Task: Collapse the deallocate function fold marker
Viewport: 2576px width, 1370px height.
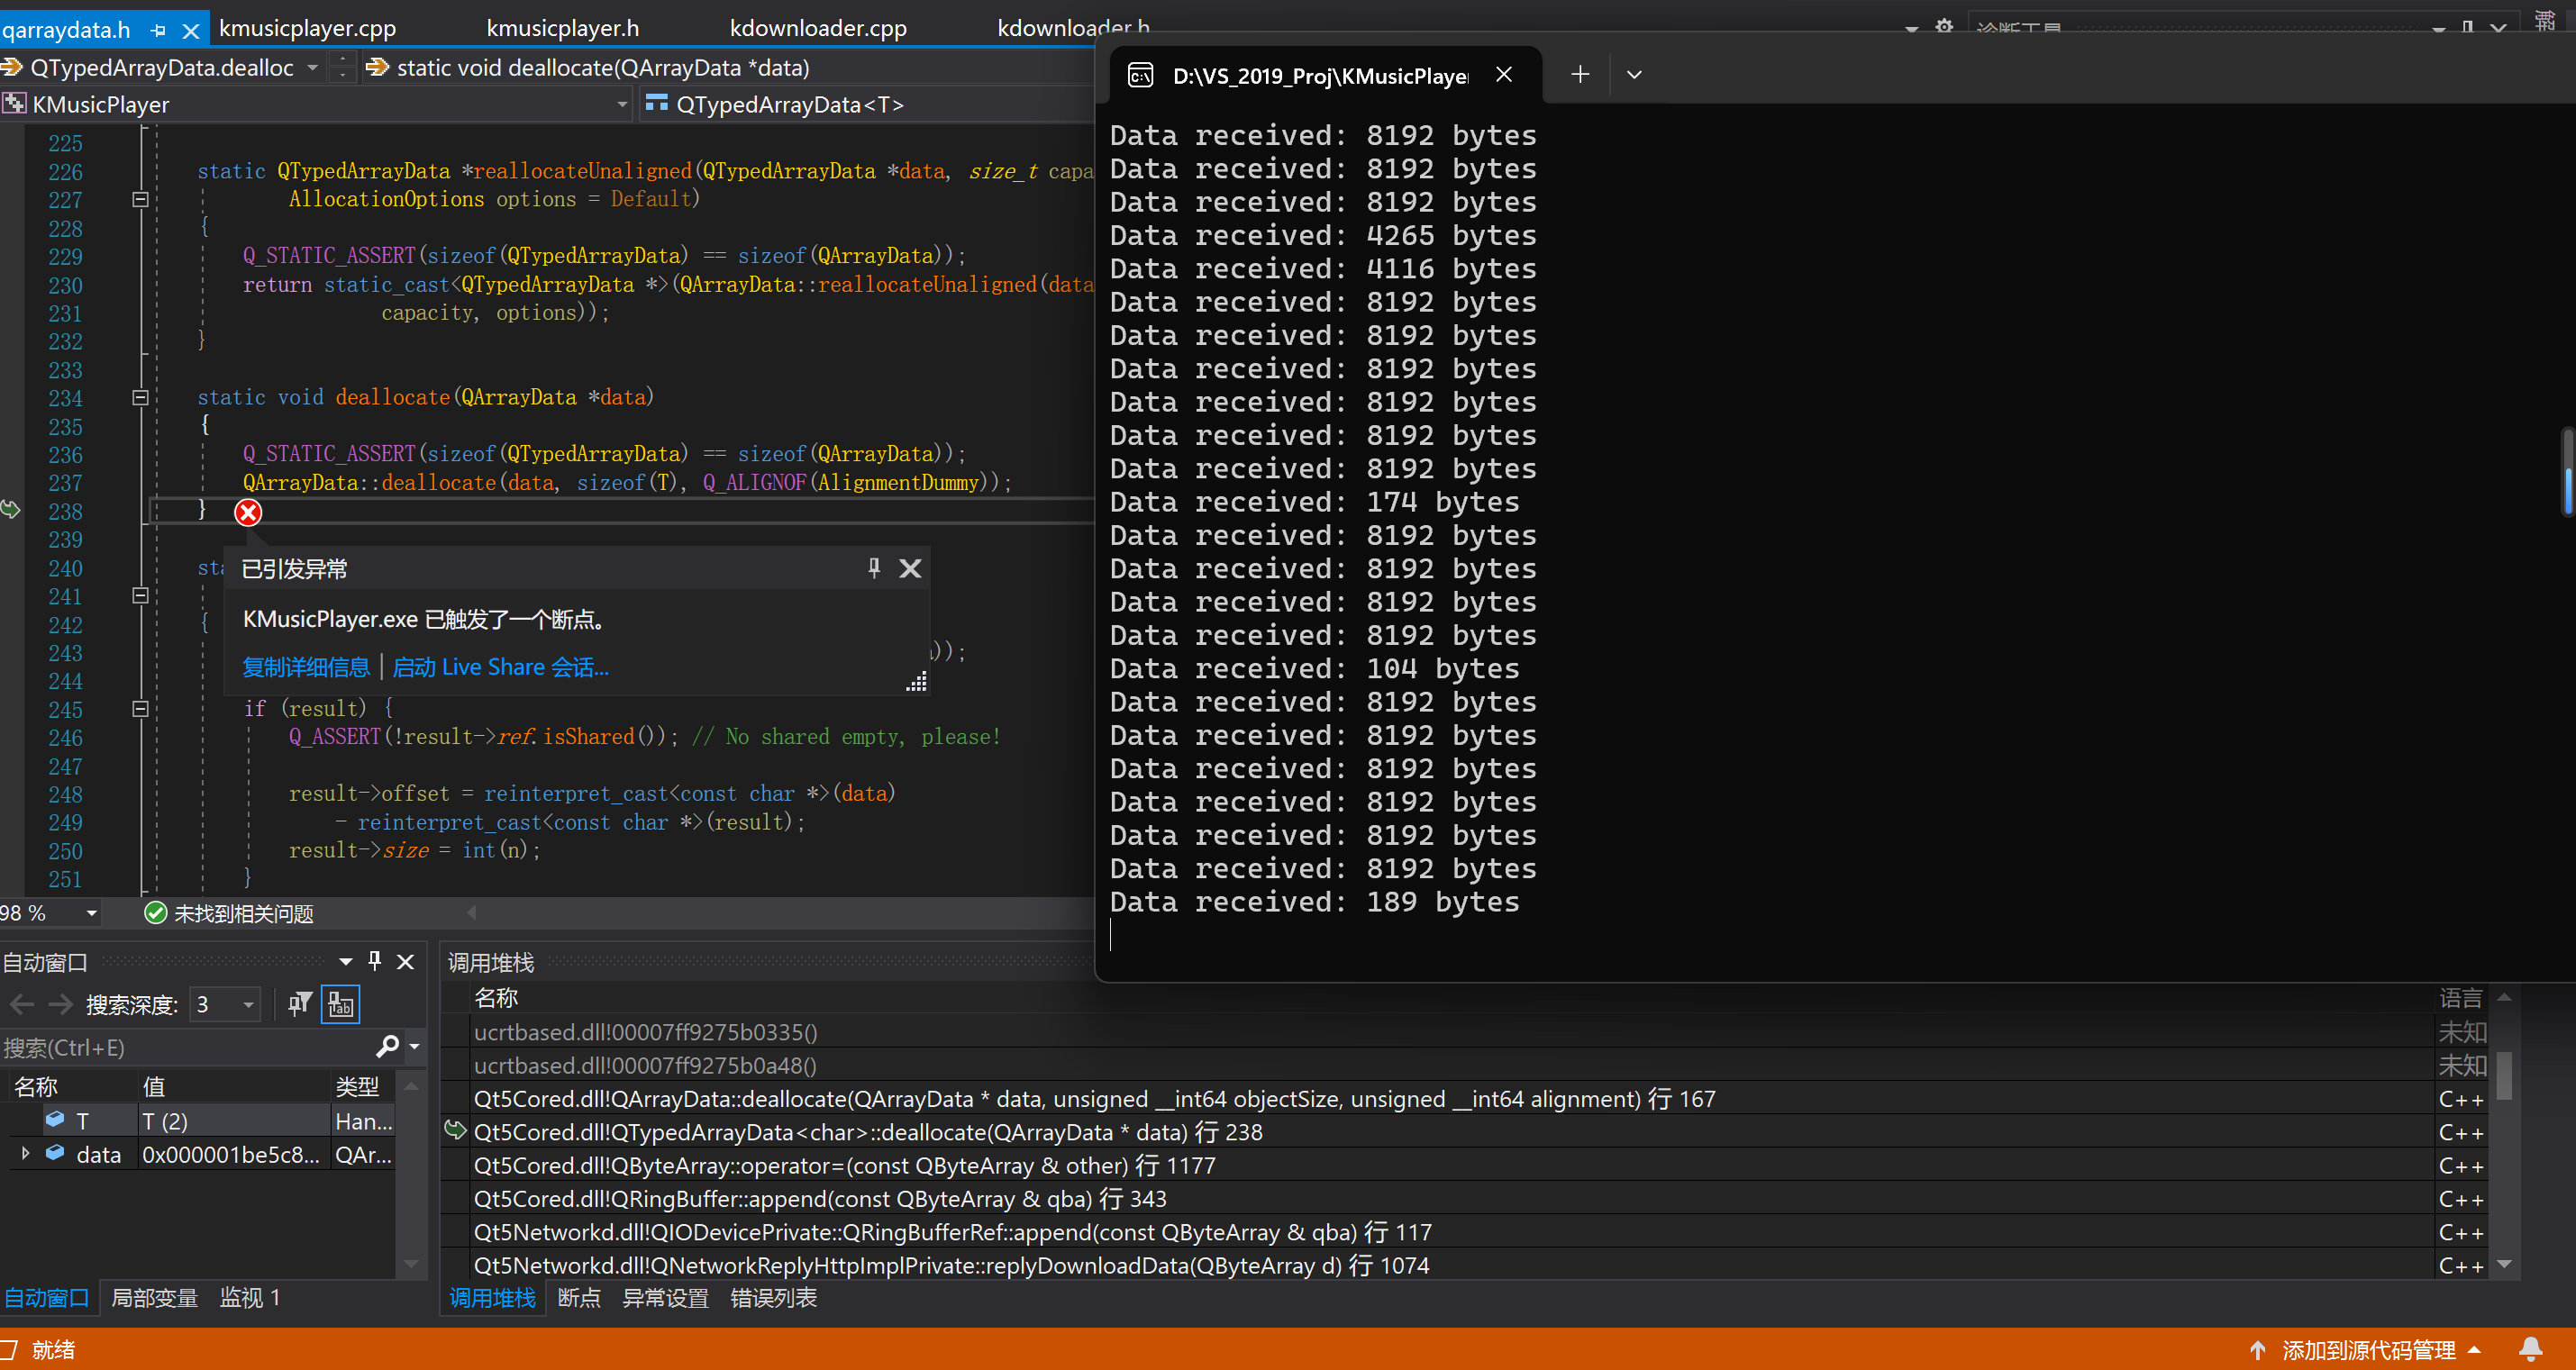Action: pos(141,397)
